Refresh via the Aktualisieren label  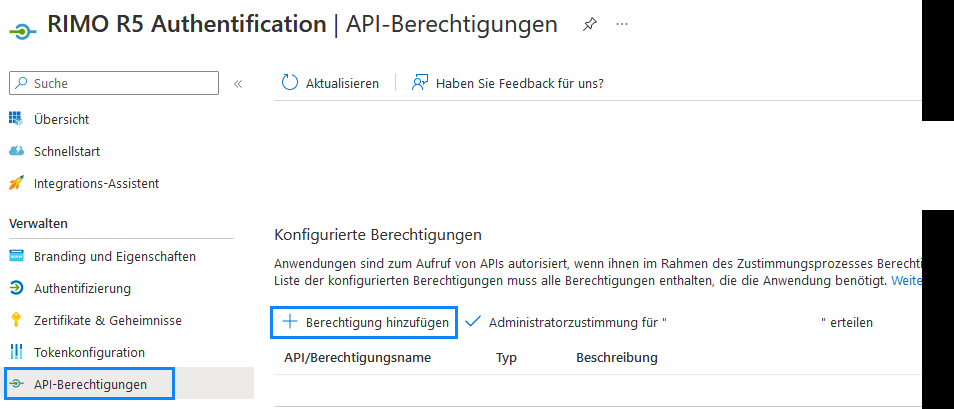tap(342, 83)
